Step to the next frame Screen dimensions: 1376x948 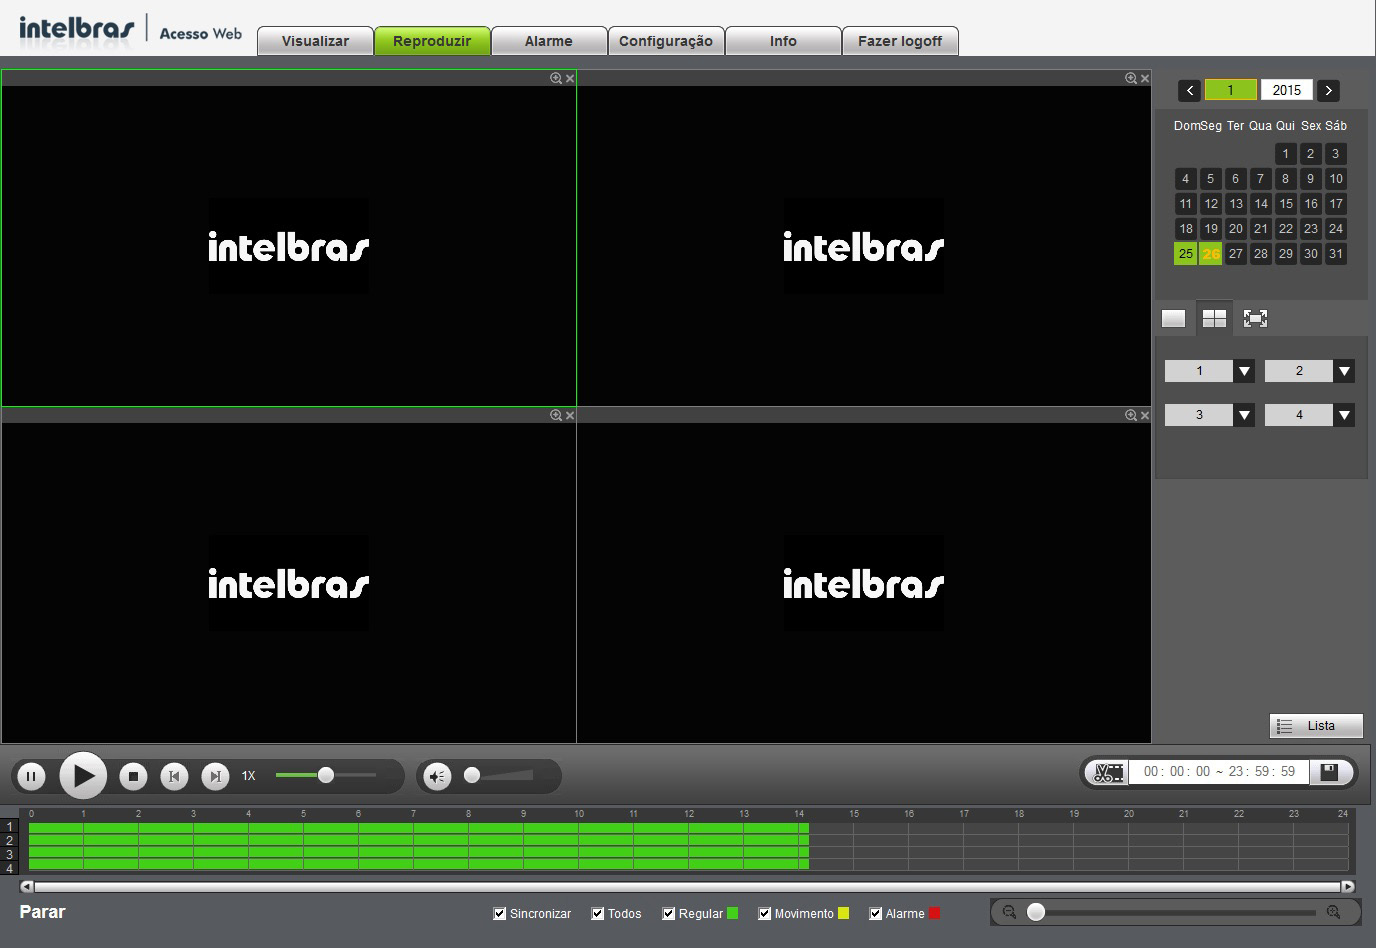pos(215,776)
